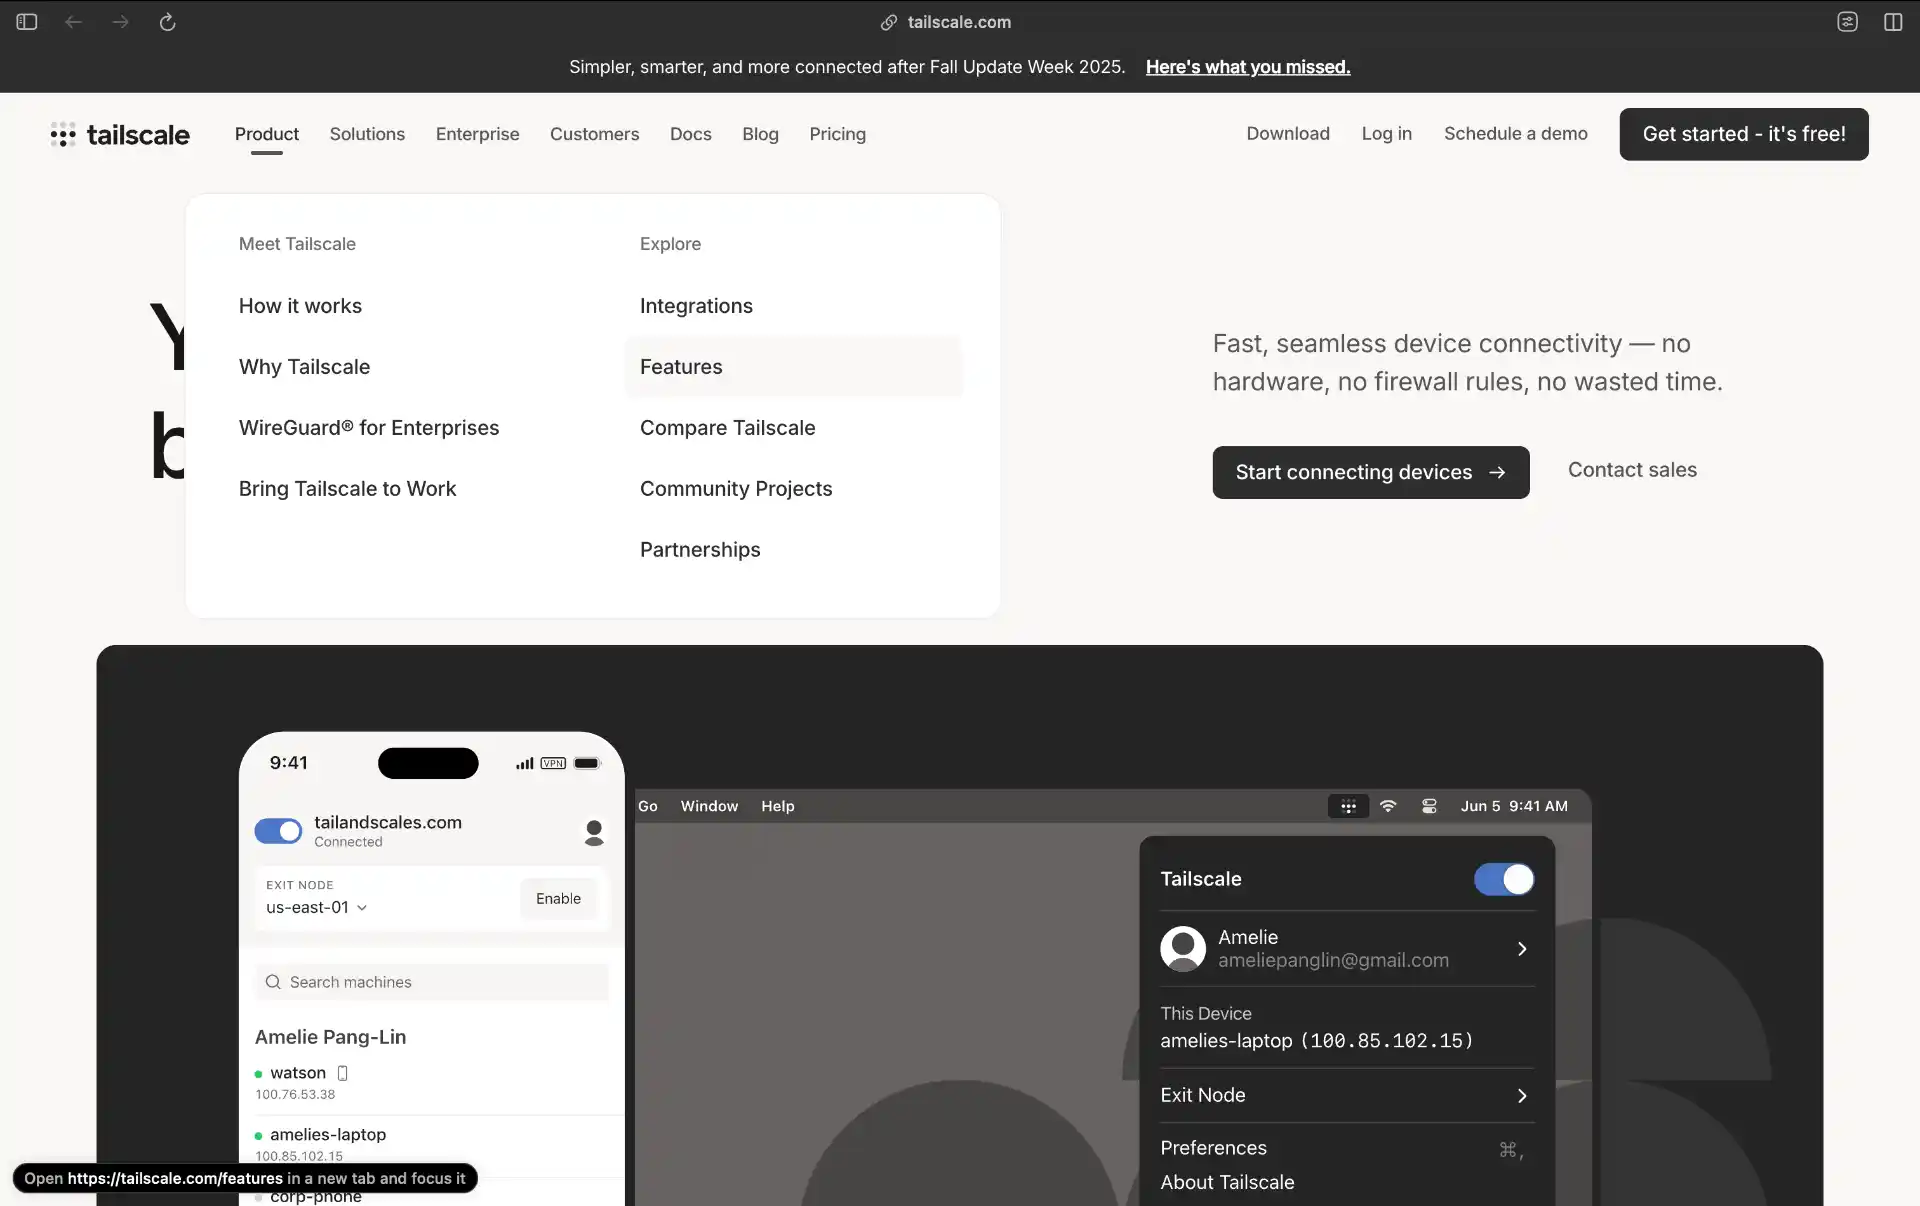Click the Tailscale logo icon
The image size is (1920, 1206).
tap(63, 135)
